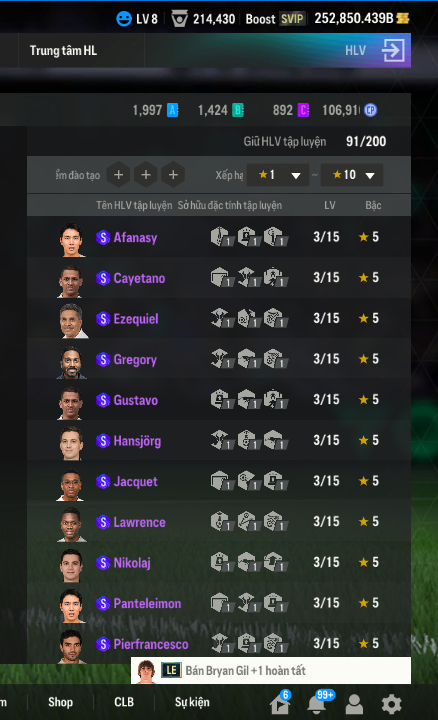Click the first plus training slot
The width and height of the screenshot is (438, 720).
pyautogui.click(x=118, y=175)
